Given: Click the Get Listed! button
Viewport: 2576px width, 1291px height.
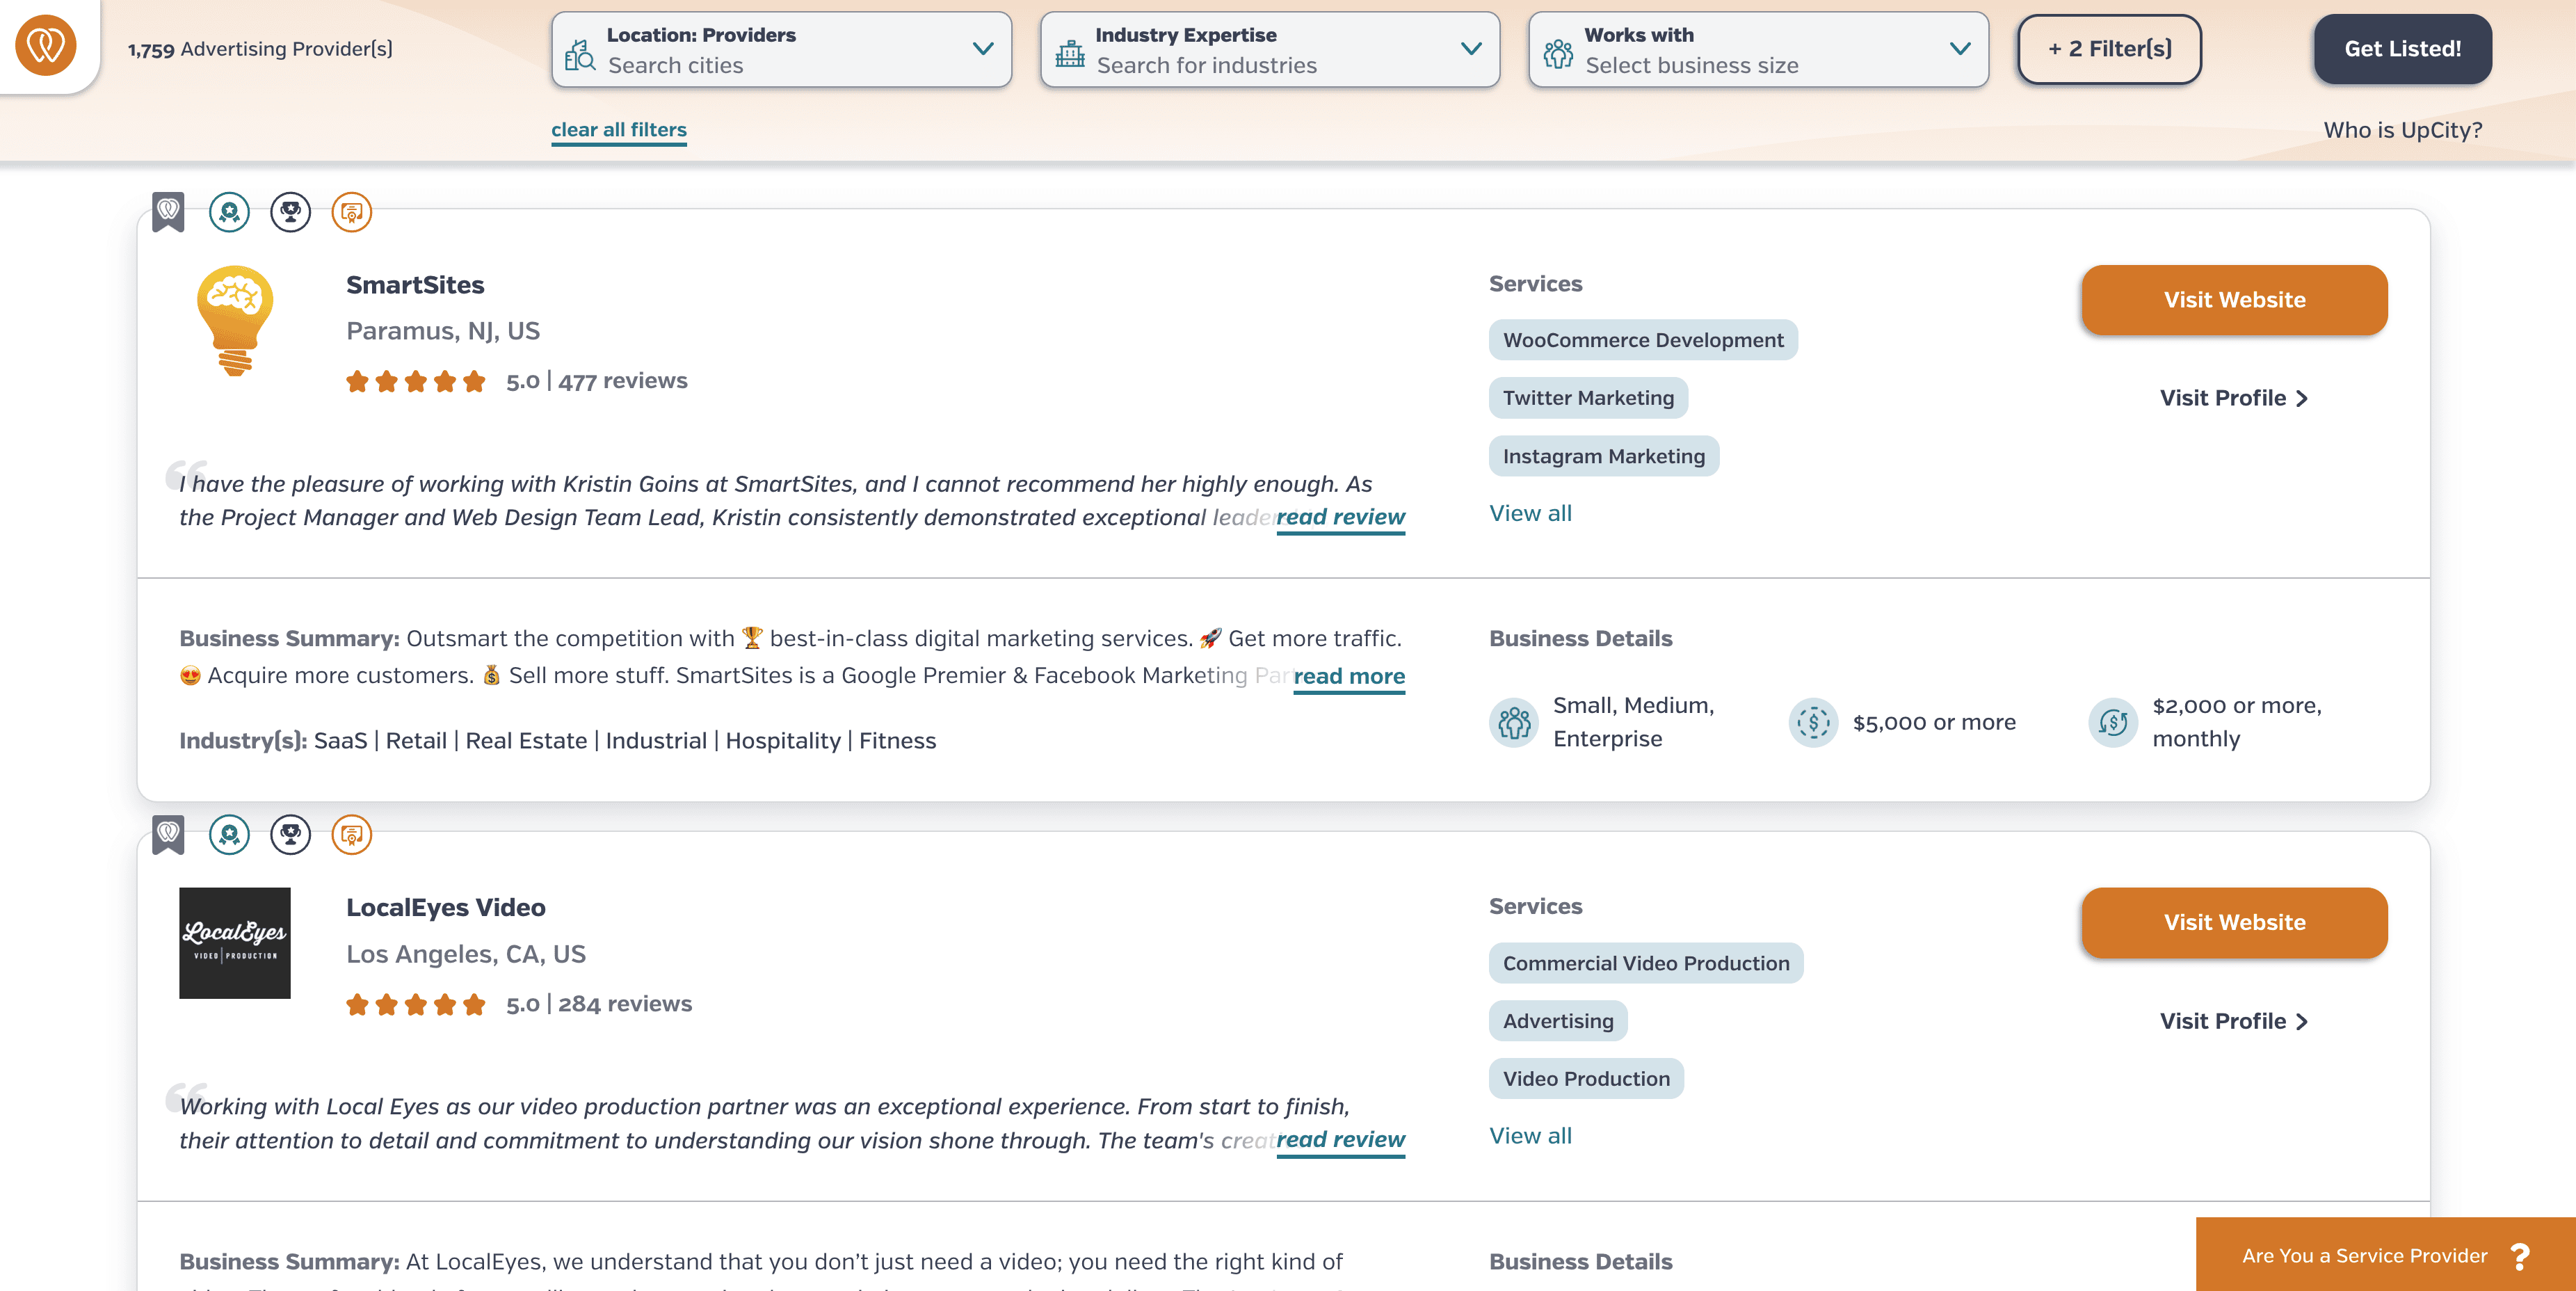Looking at the screenshot, I should [2402, 49].
